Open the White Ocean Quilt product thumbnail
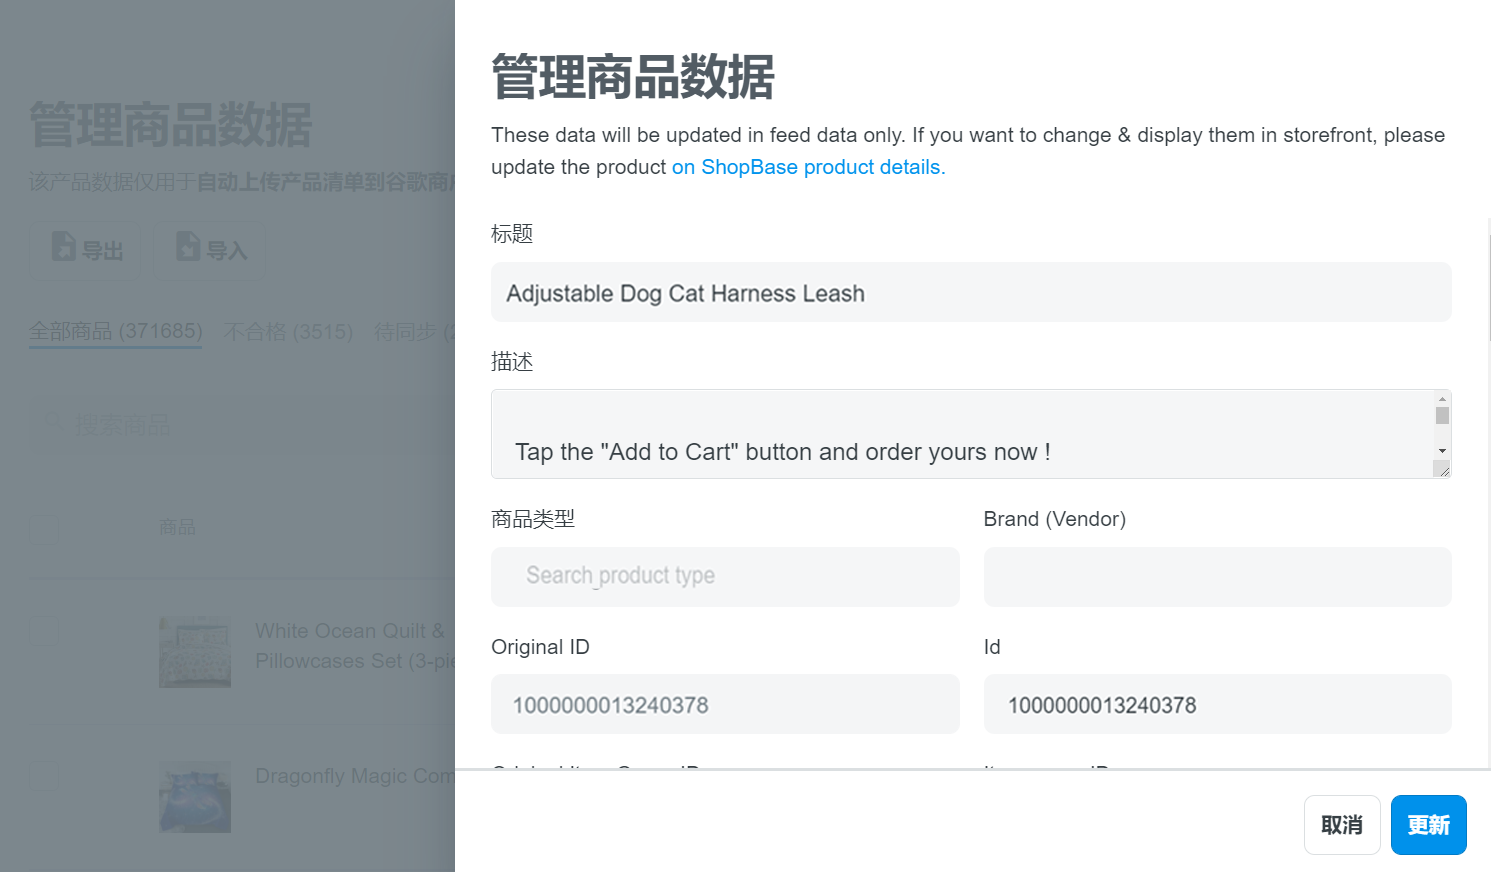Screen dimensions: 1491x872 (195, 652)
